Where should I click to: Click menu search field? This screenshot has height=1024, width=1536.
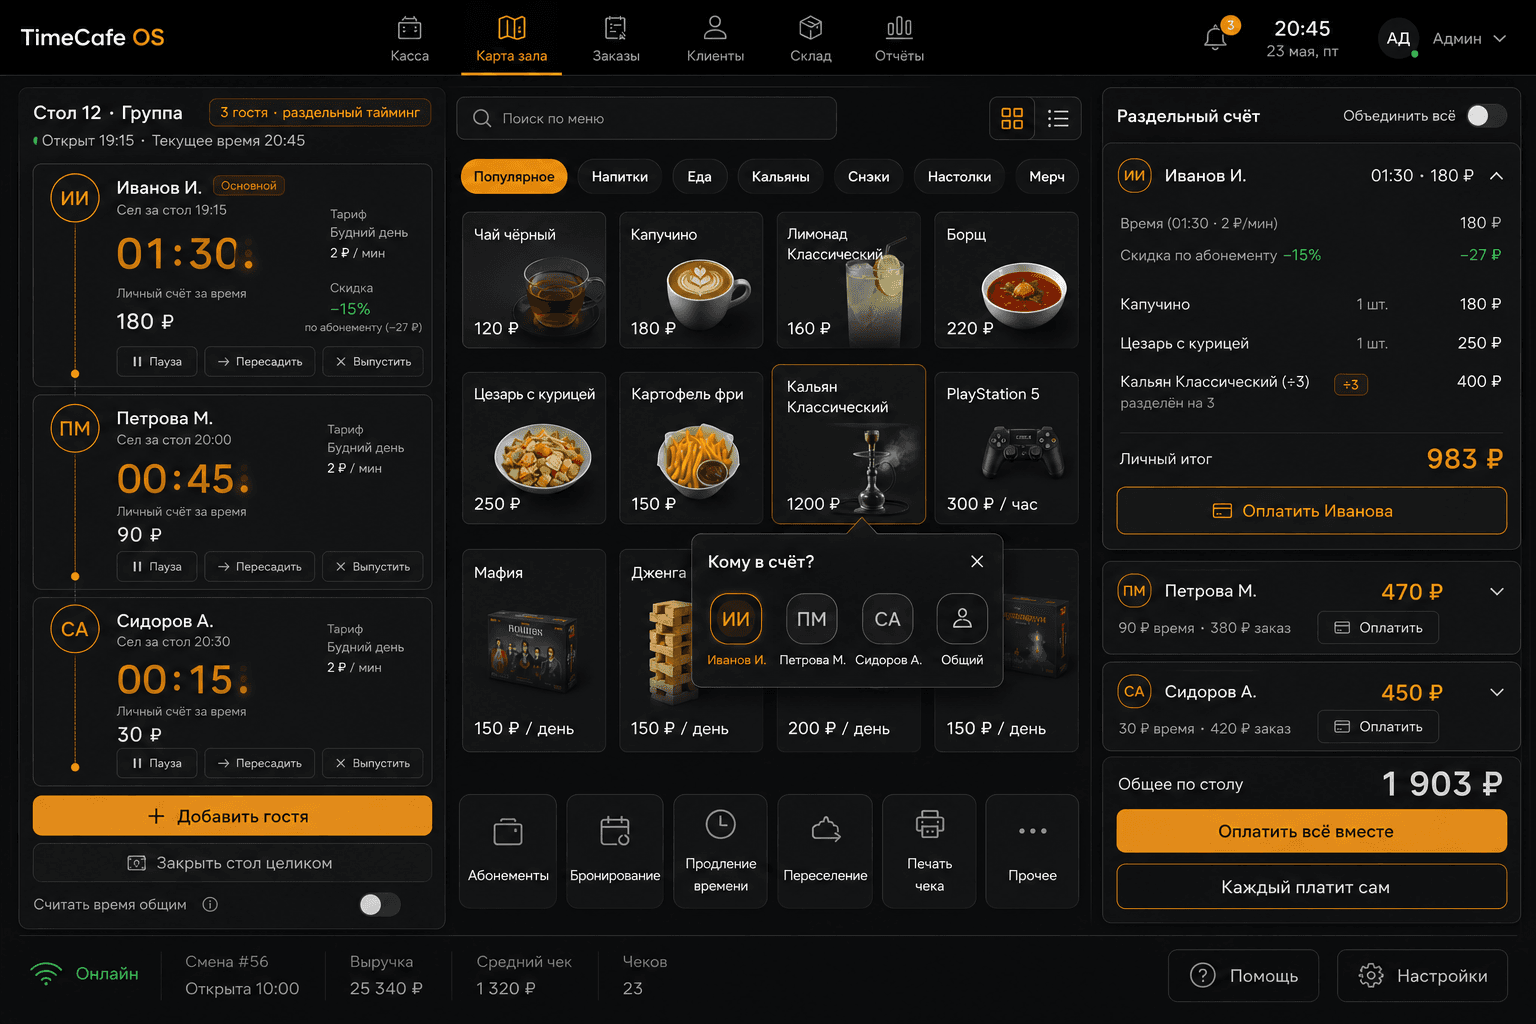[646, 119]
